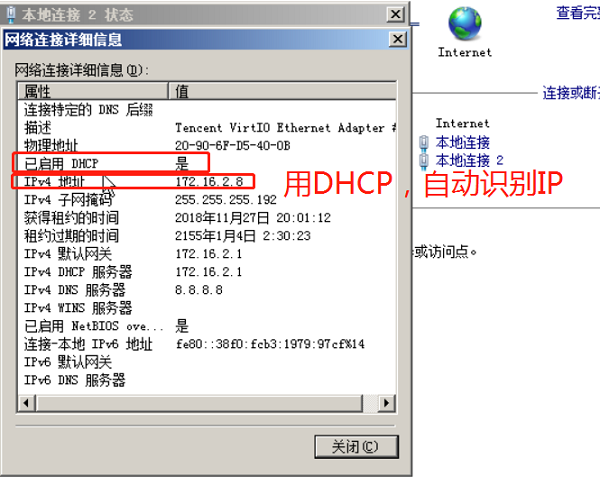The image size is (600, 477).
Task: Close the 网络连接详细信息 dialog
Action: (398, 39)
